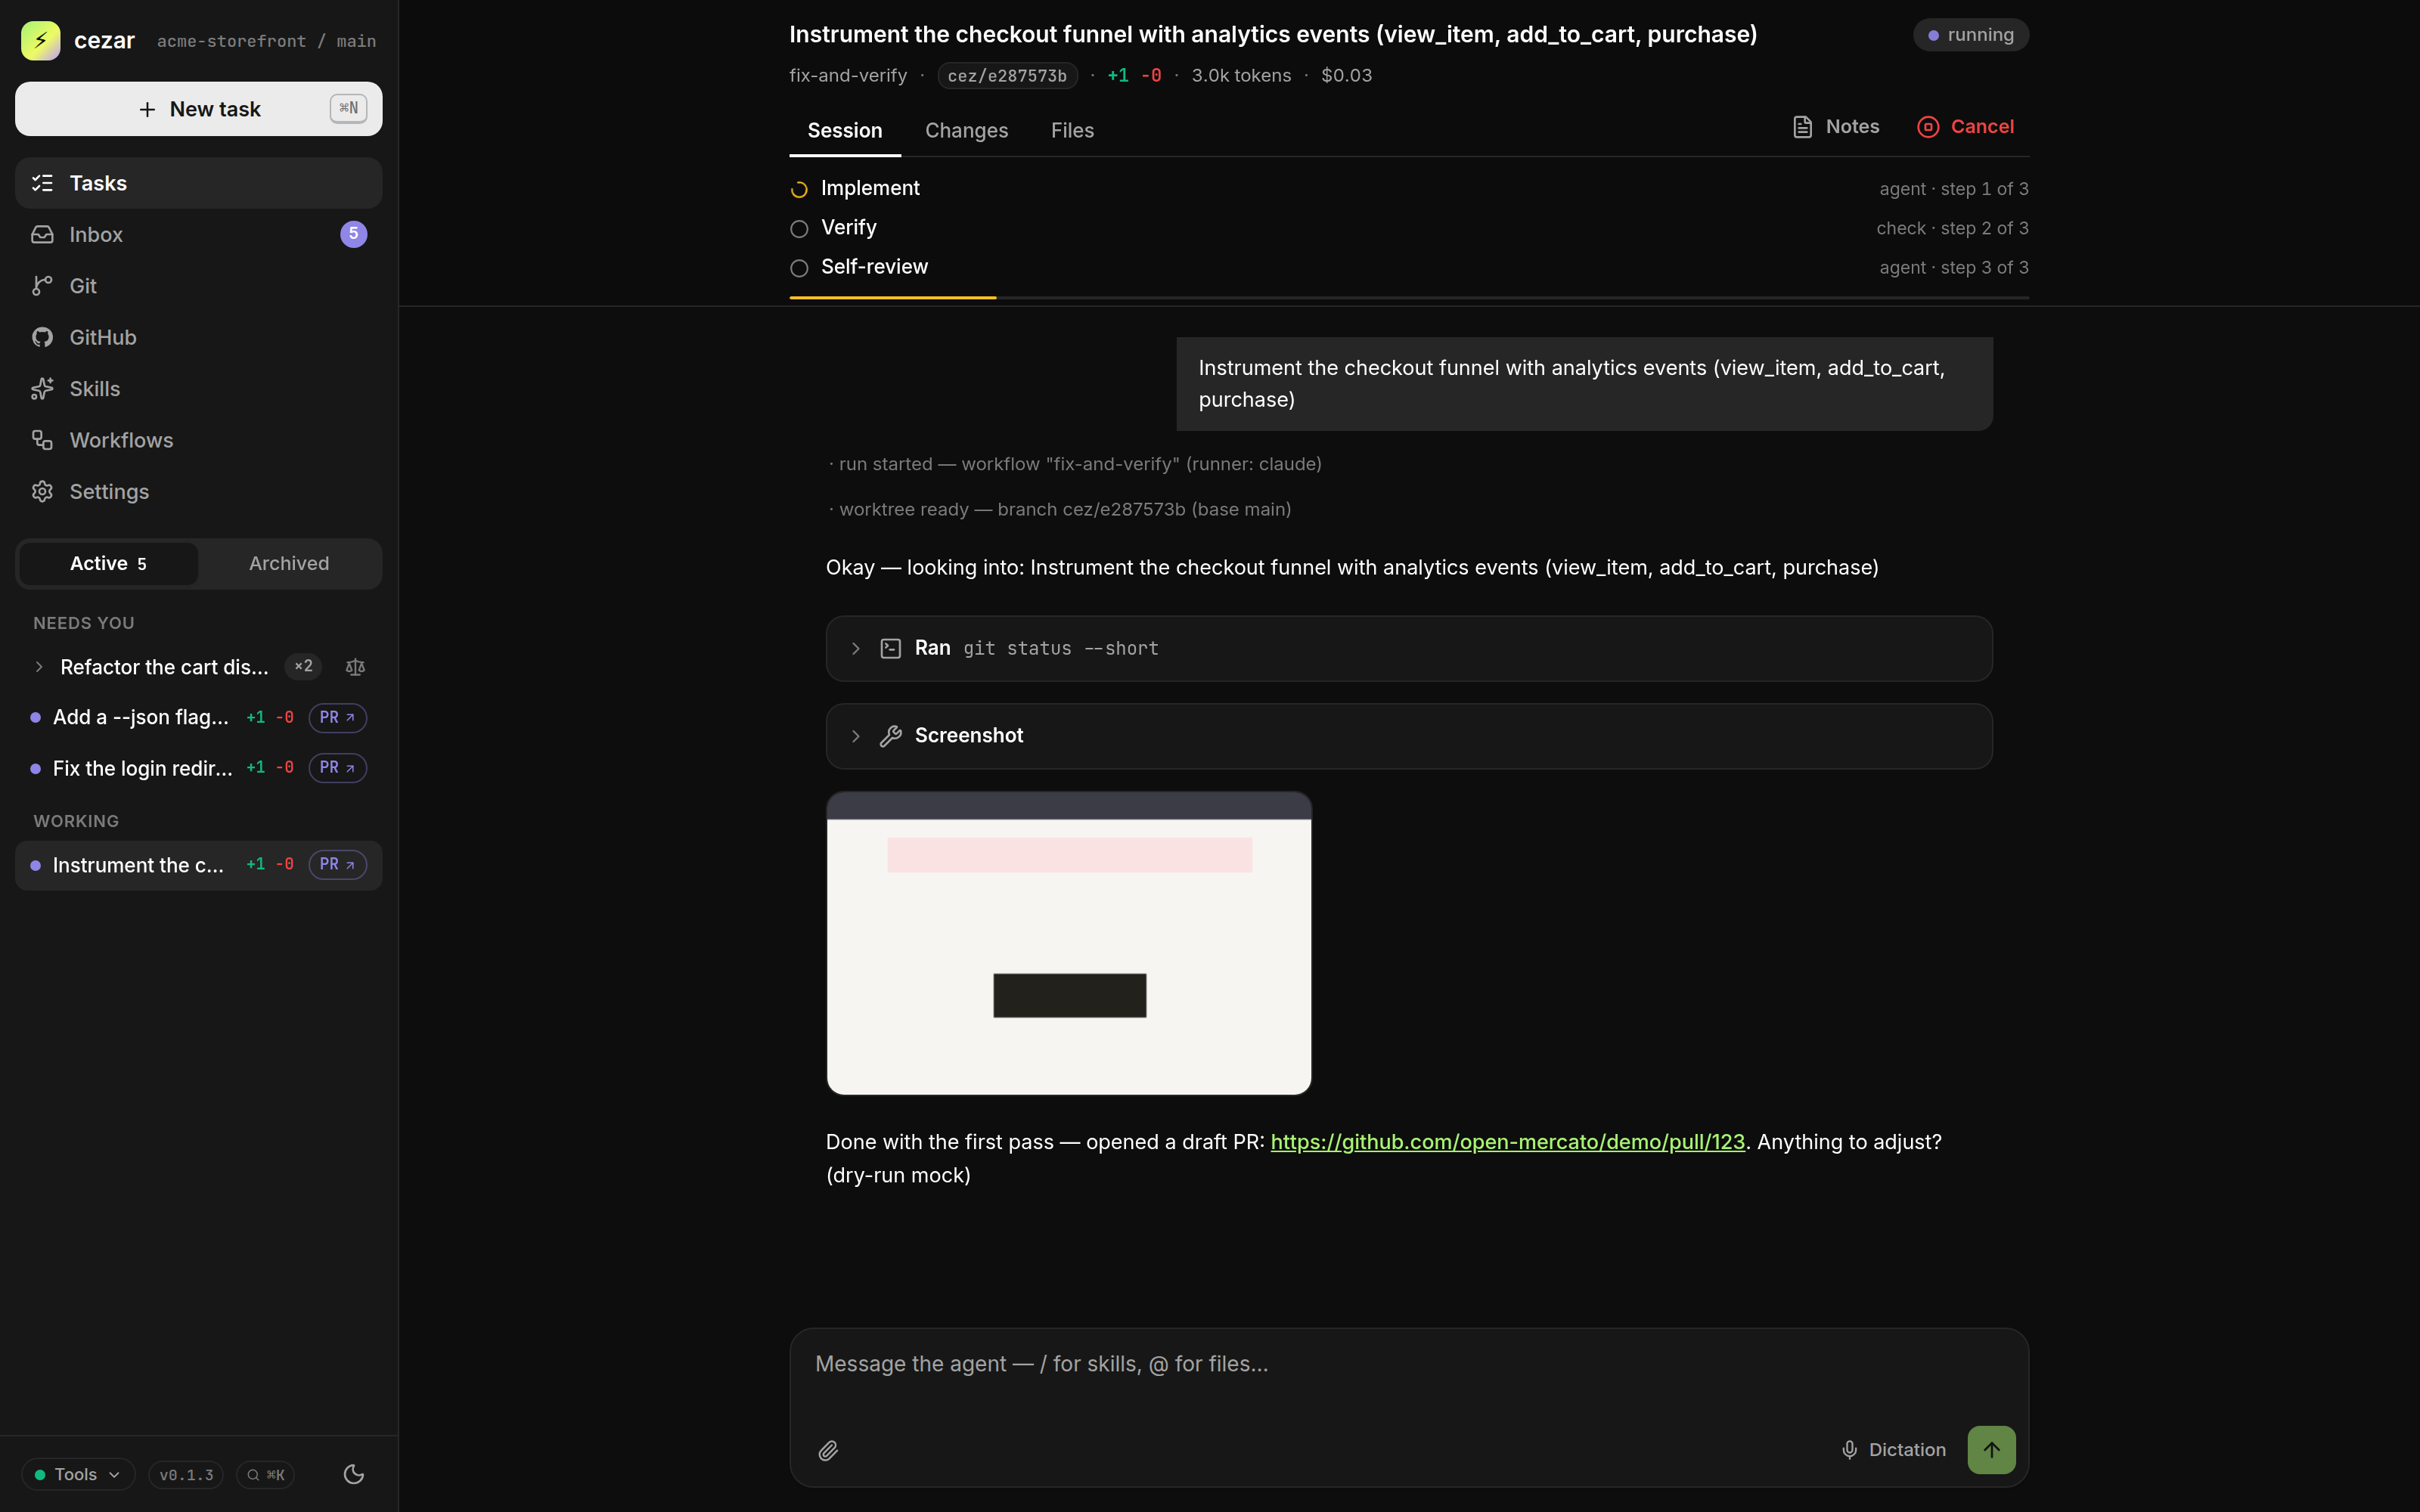Open the screenshot thumbnail preview

[x=1069, y=943]
